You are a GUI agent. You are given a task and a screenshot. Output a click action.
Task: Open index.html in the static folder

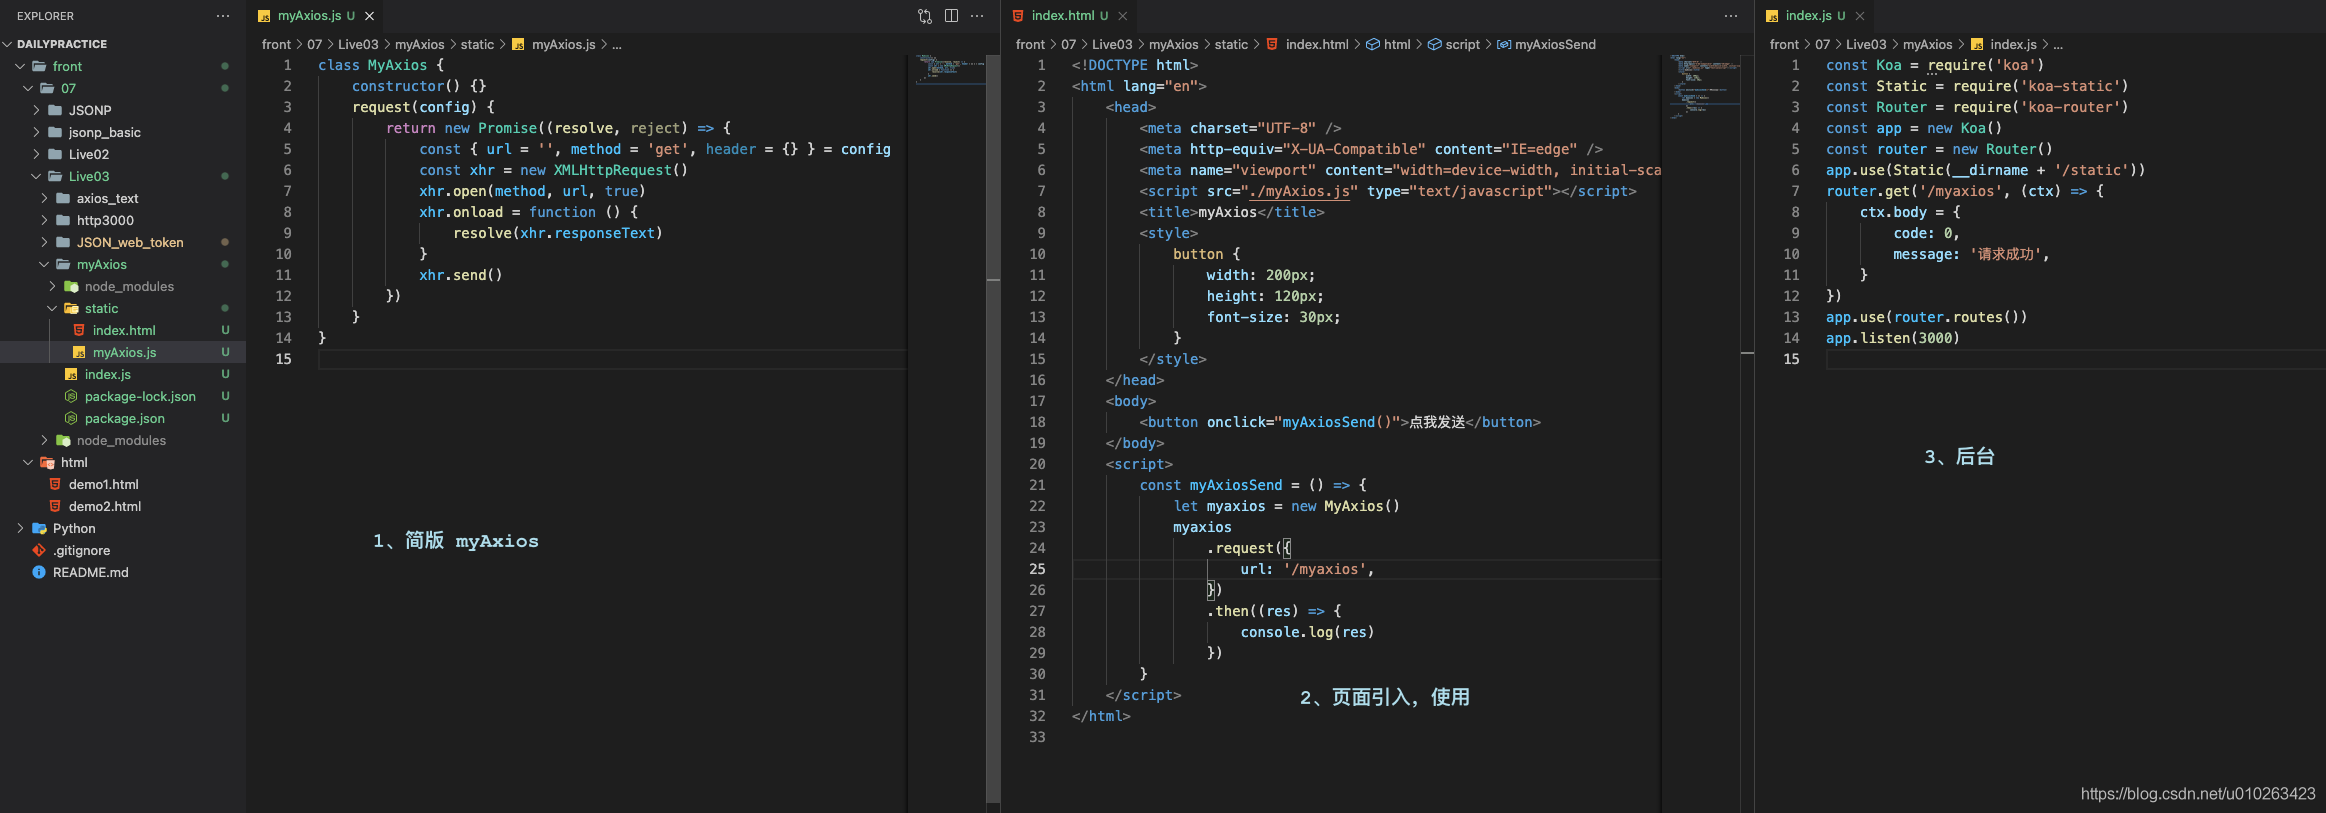click(123, 330)
